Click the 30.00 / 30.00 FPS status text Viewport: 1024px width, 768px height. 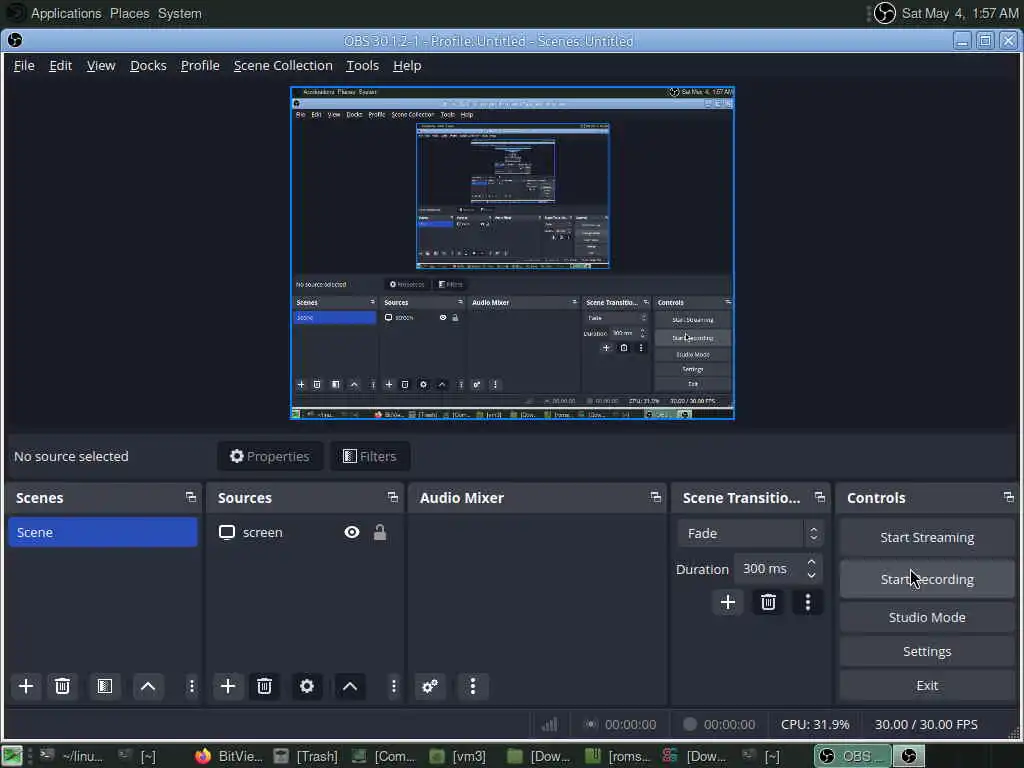[x=926, y=724]
